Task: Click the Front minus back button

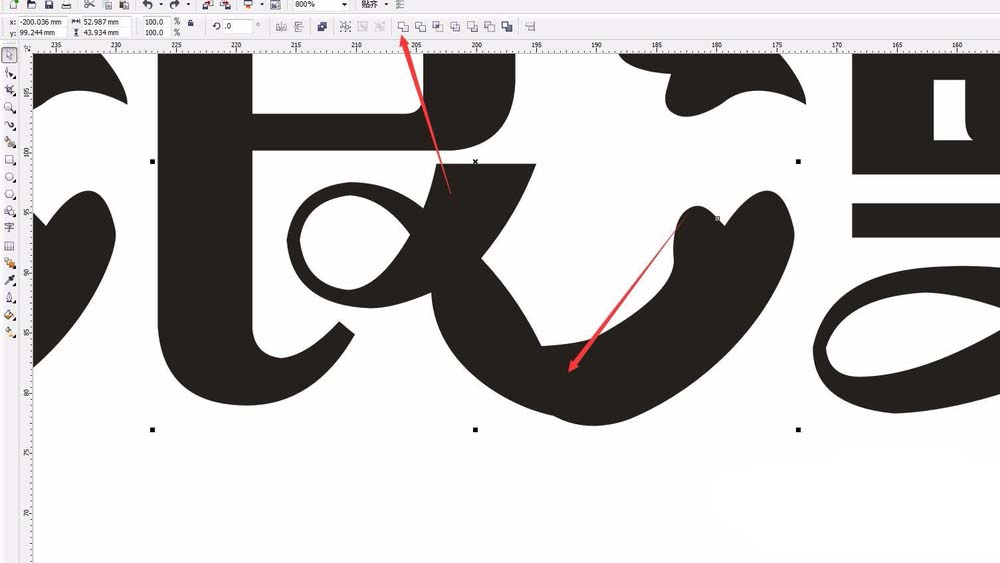Action: [x=472, y=26]
